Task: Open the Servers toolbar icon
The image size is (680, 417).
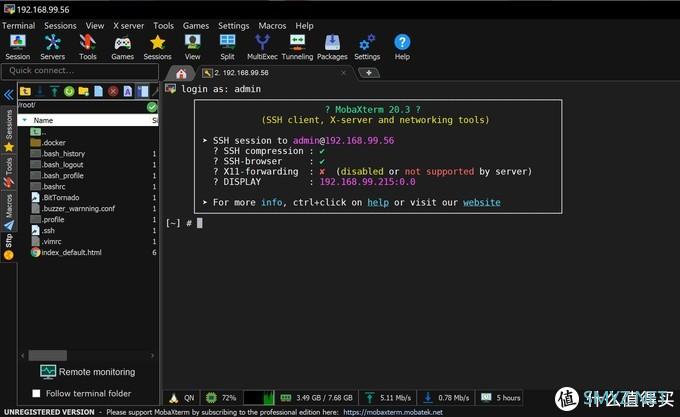Action: [x=52, y=47]
